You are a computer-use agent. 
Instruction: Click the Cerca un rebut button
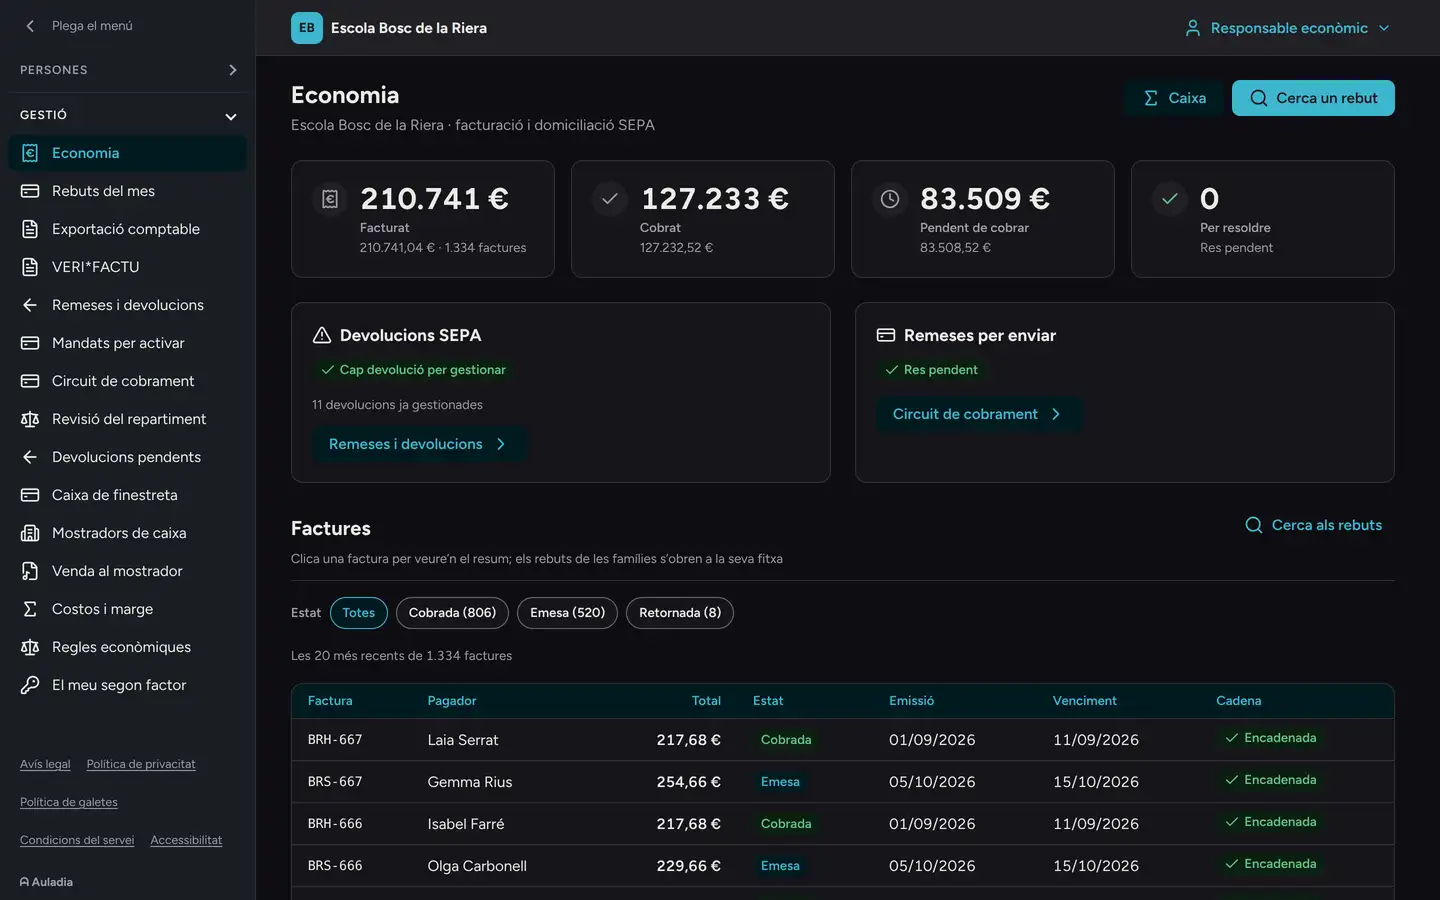[x=1313, y=98]
